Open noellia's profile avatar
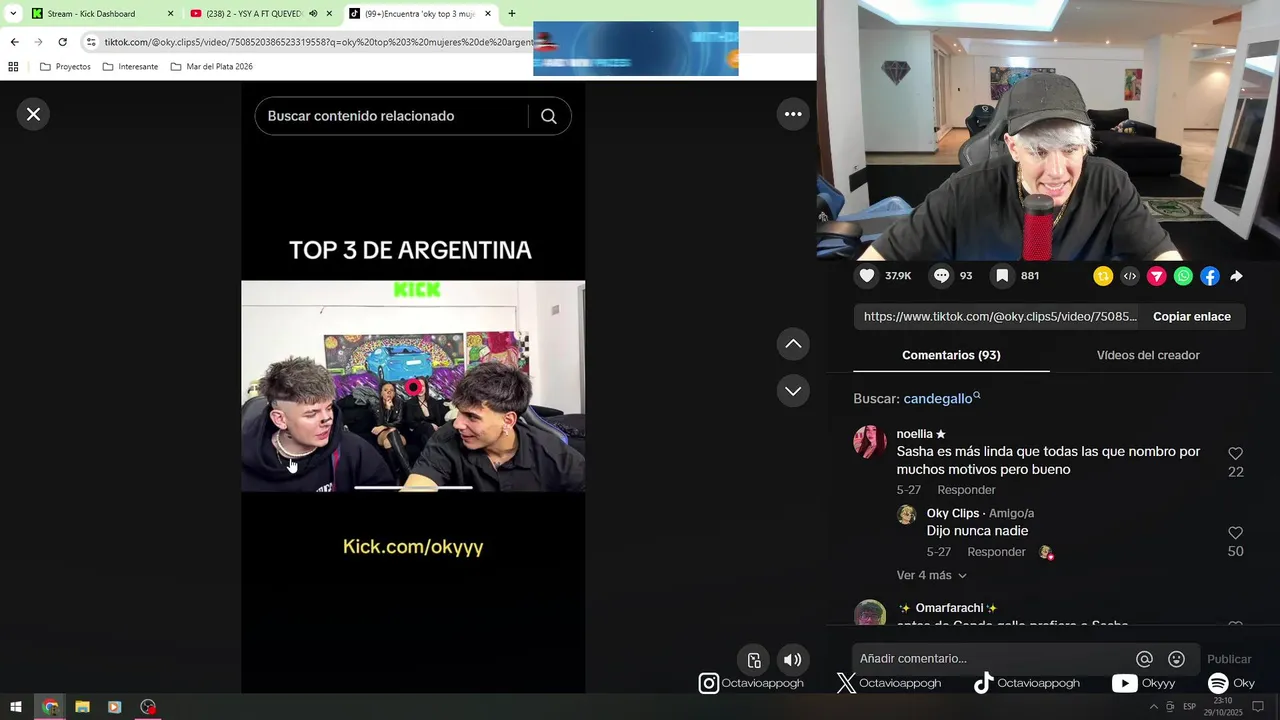The width and height of the screenshot is (1280, 720). coord(870,442)
